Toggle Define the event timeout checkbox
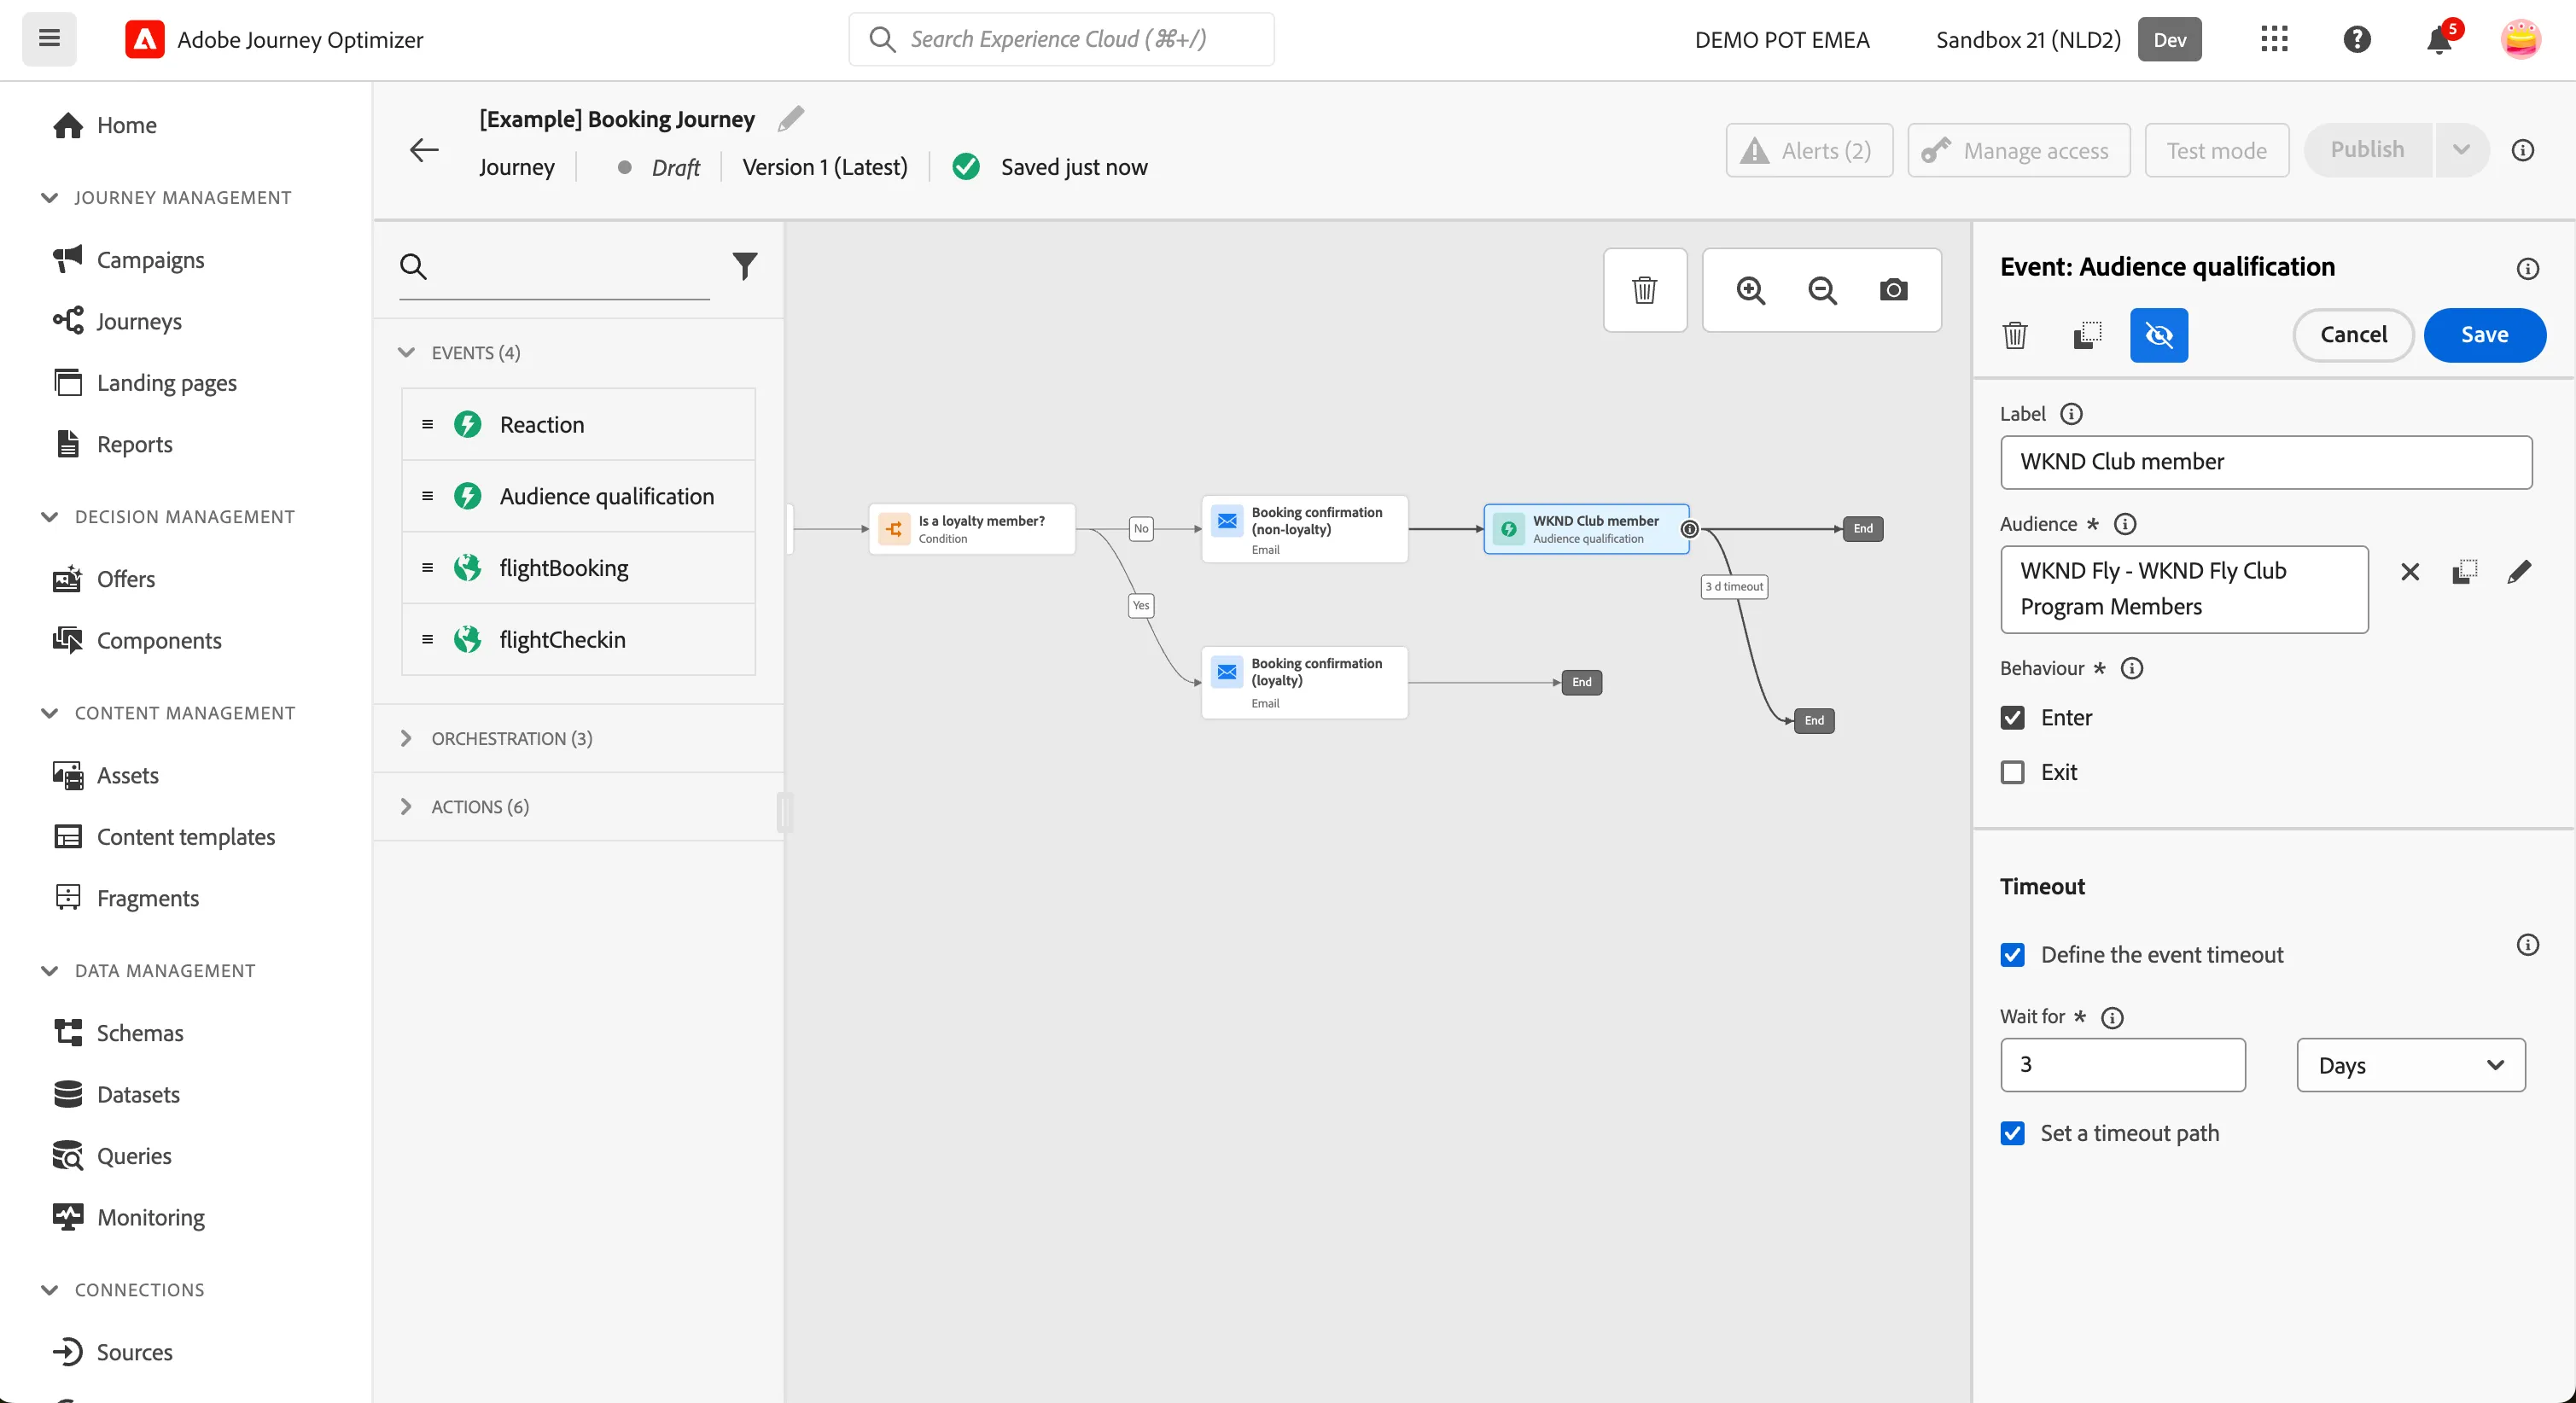 coord(2013,955)
